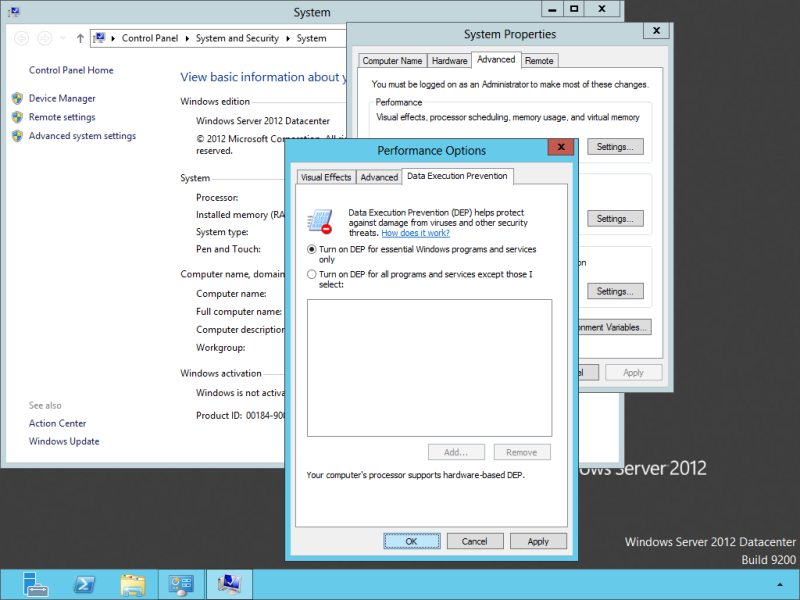
Task: Select DEP for all programs except those selected
Action: (x=311, y=274)
